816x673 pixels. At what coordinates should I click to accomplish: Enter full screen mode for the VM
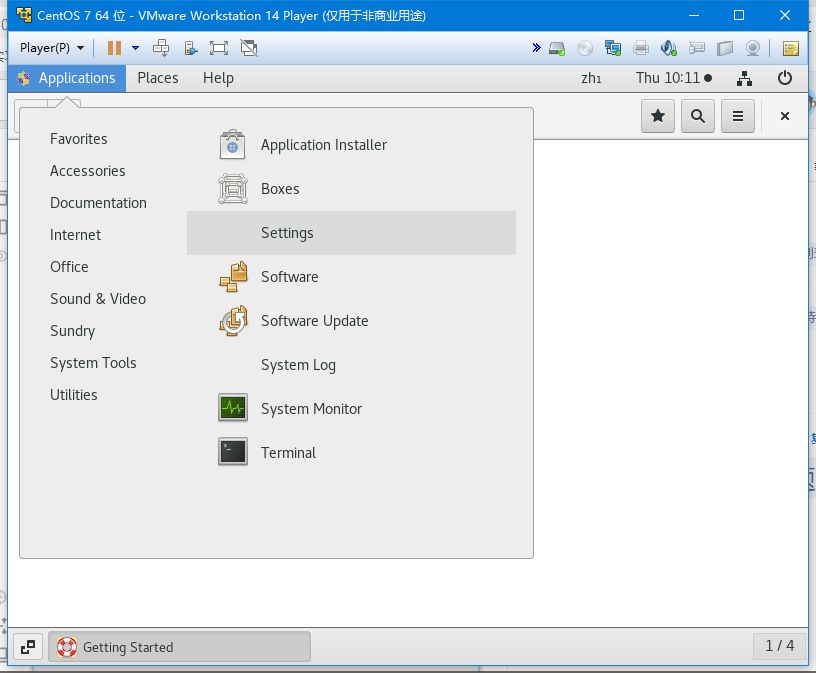[217, 47]
